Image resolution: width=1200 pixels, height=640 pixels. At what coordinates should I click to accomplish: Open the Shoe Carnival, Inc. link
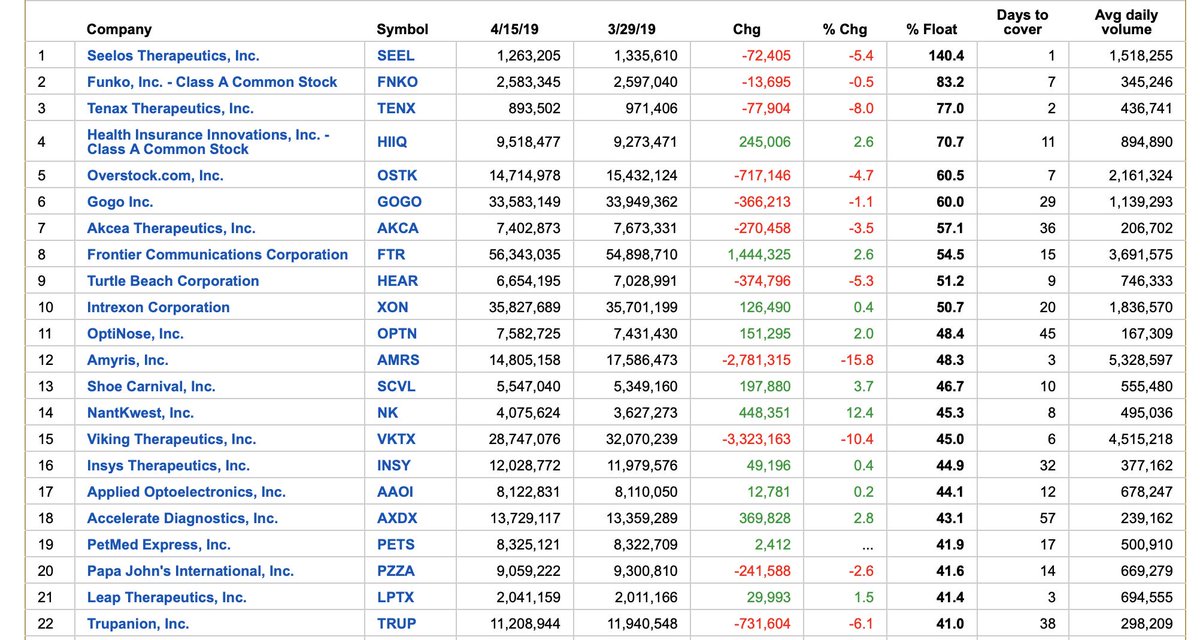(151, 386)
